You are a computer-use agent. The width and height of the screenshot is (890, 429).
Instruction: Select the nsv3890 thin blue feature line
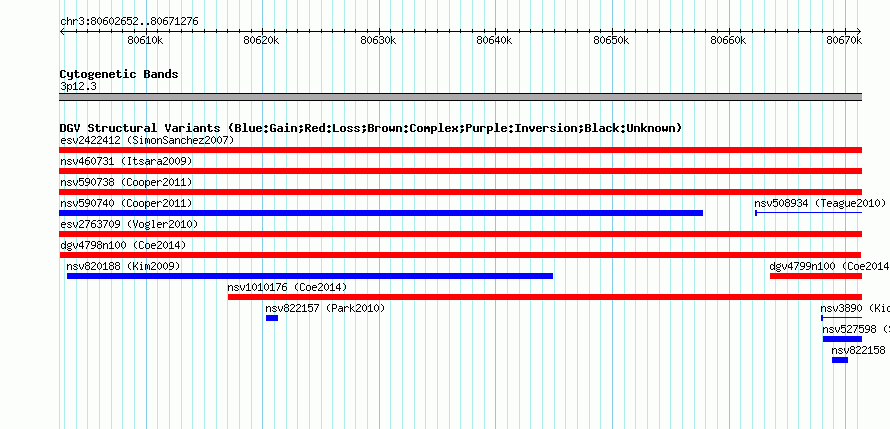[842, 318]
